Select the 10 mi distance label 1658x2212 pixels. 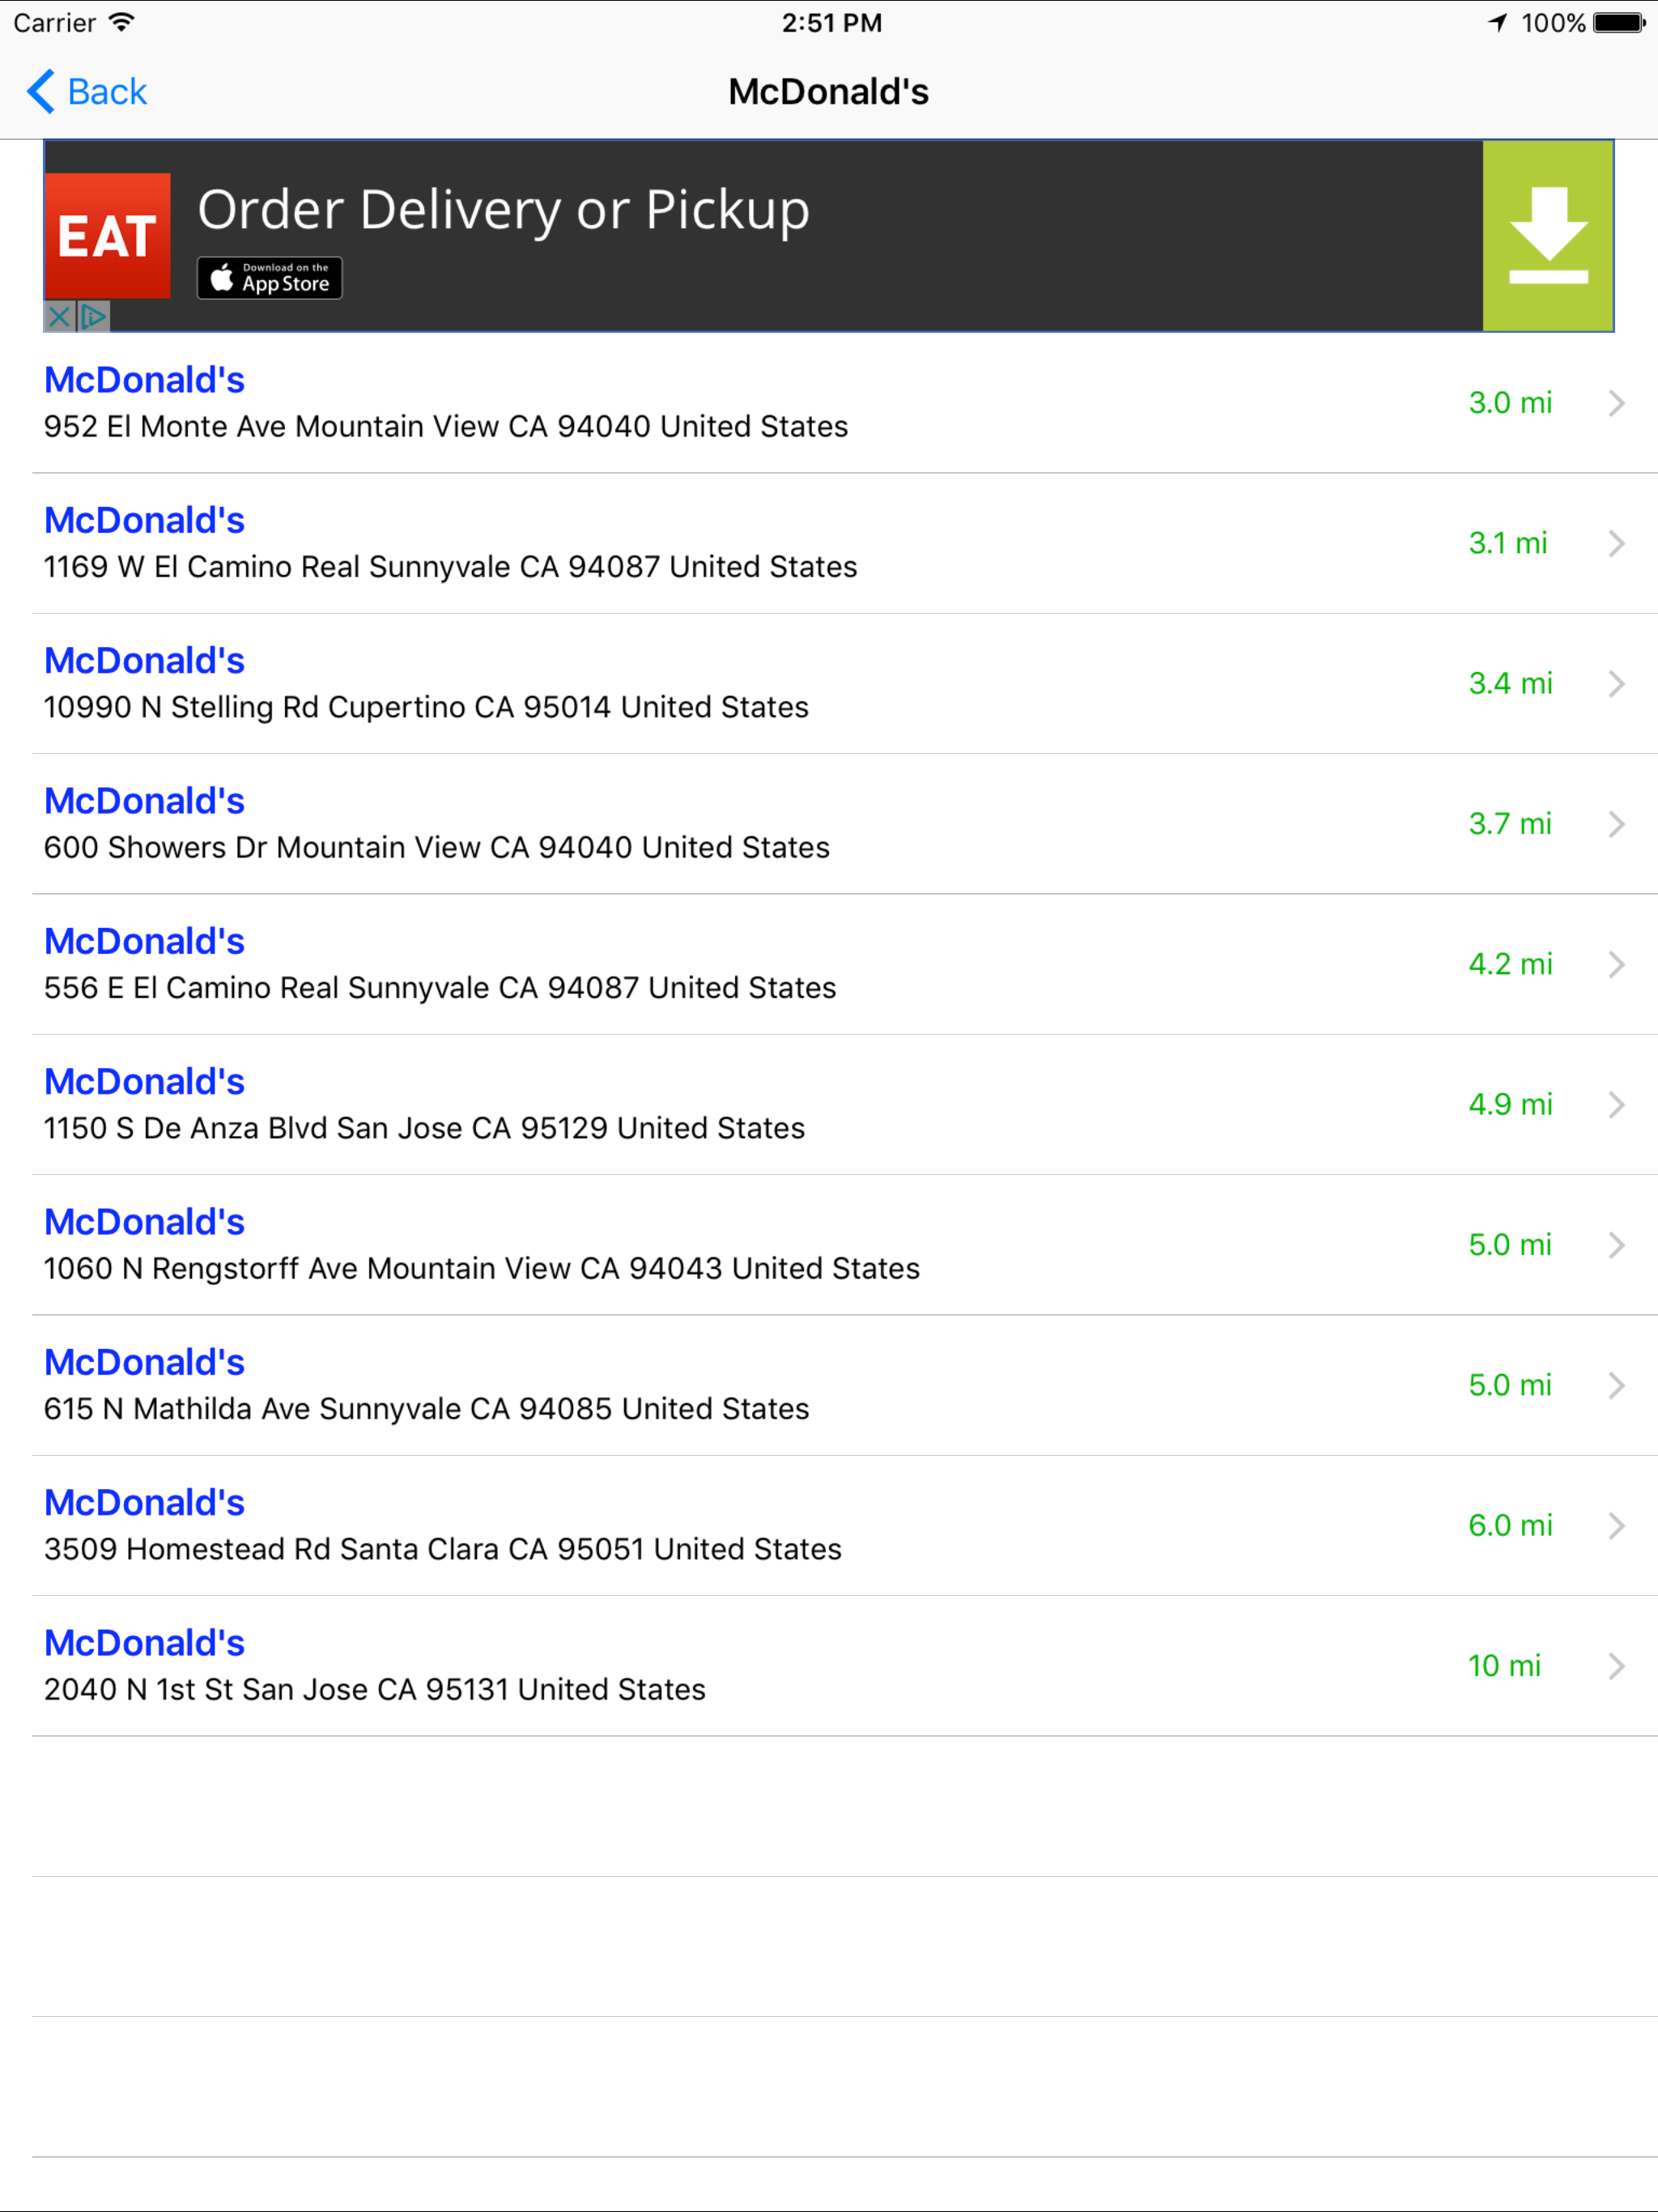click(x=1504, y=1666)
